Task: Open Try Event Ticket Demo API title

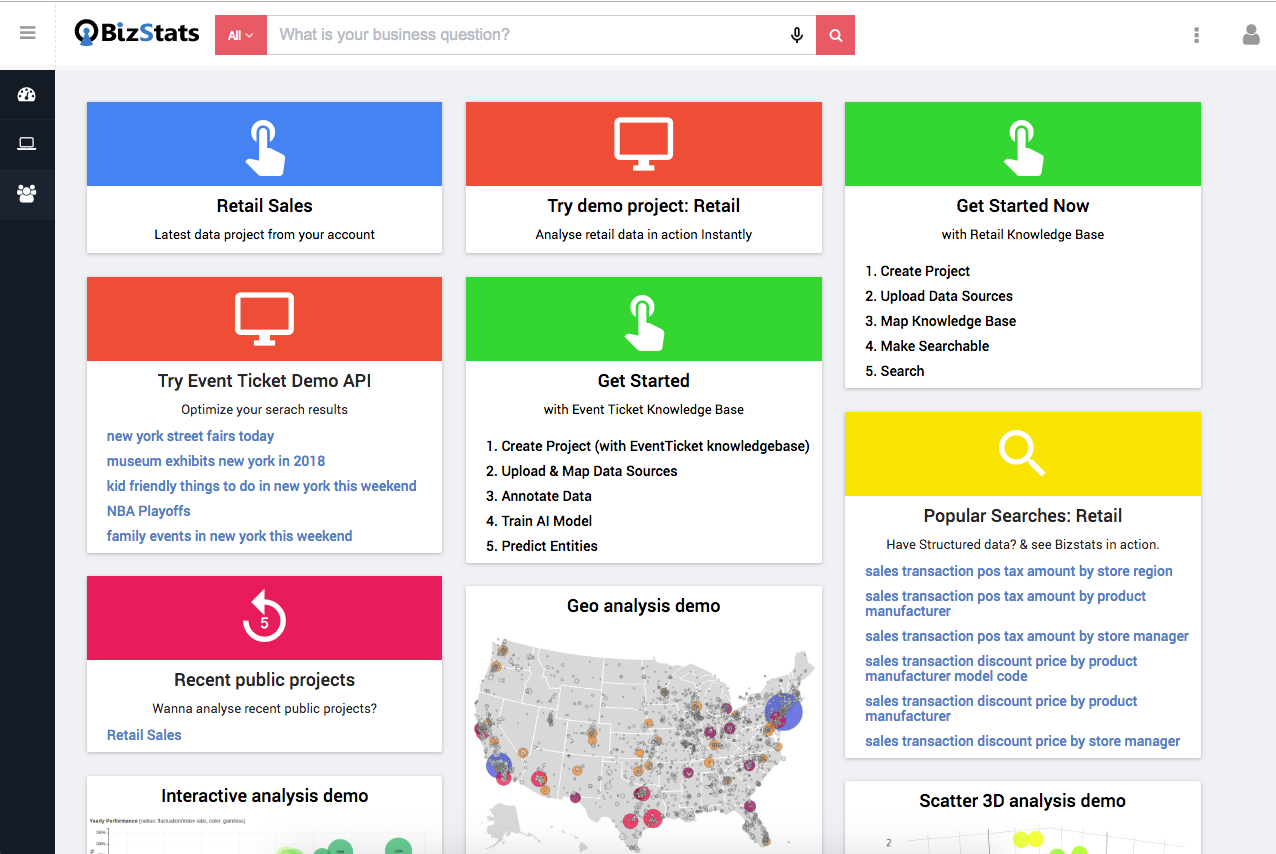Action: click(x=264, y=381)
